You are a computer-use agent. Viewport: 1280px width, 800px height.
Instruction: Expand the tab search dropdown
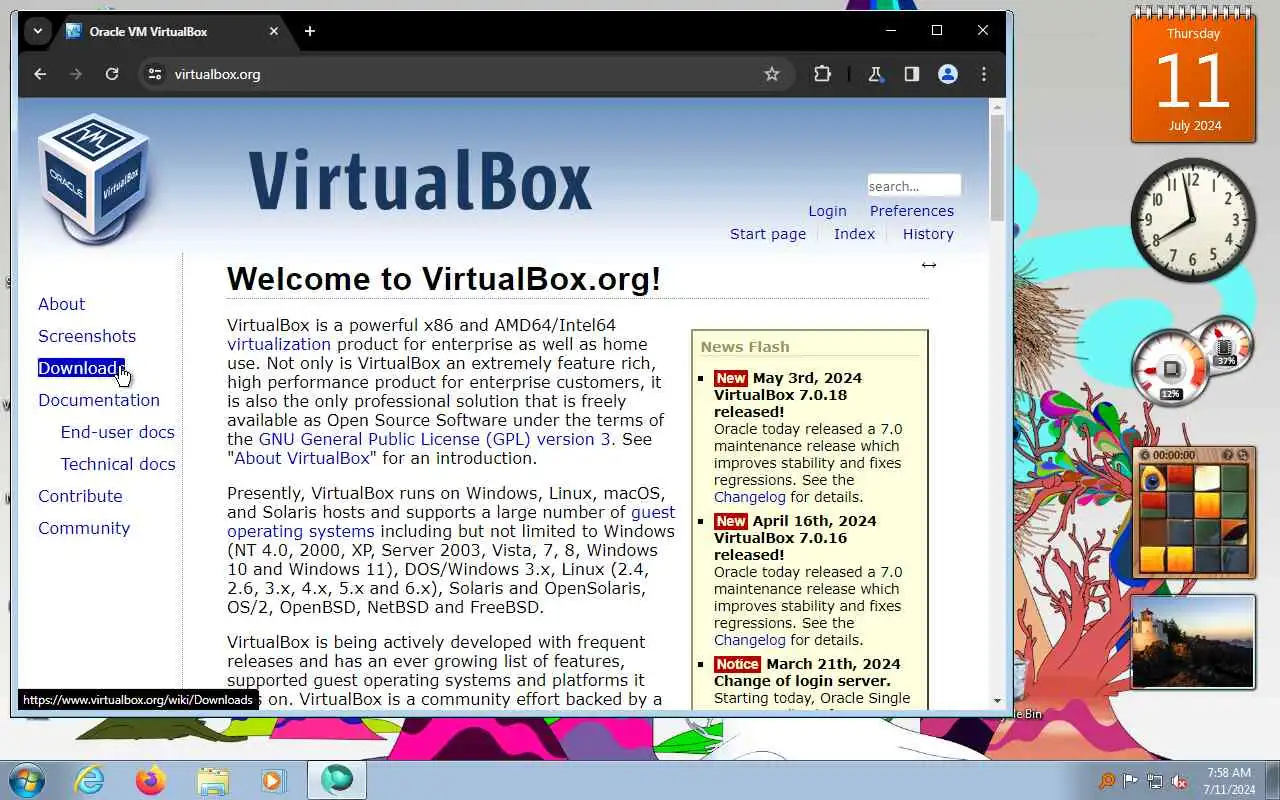click(37, 31)
